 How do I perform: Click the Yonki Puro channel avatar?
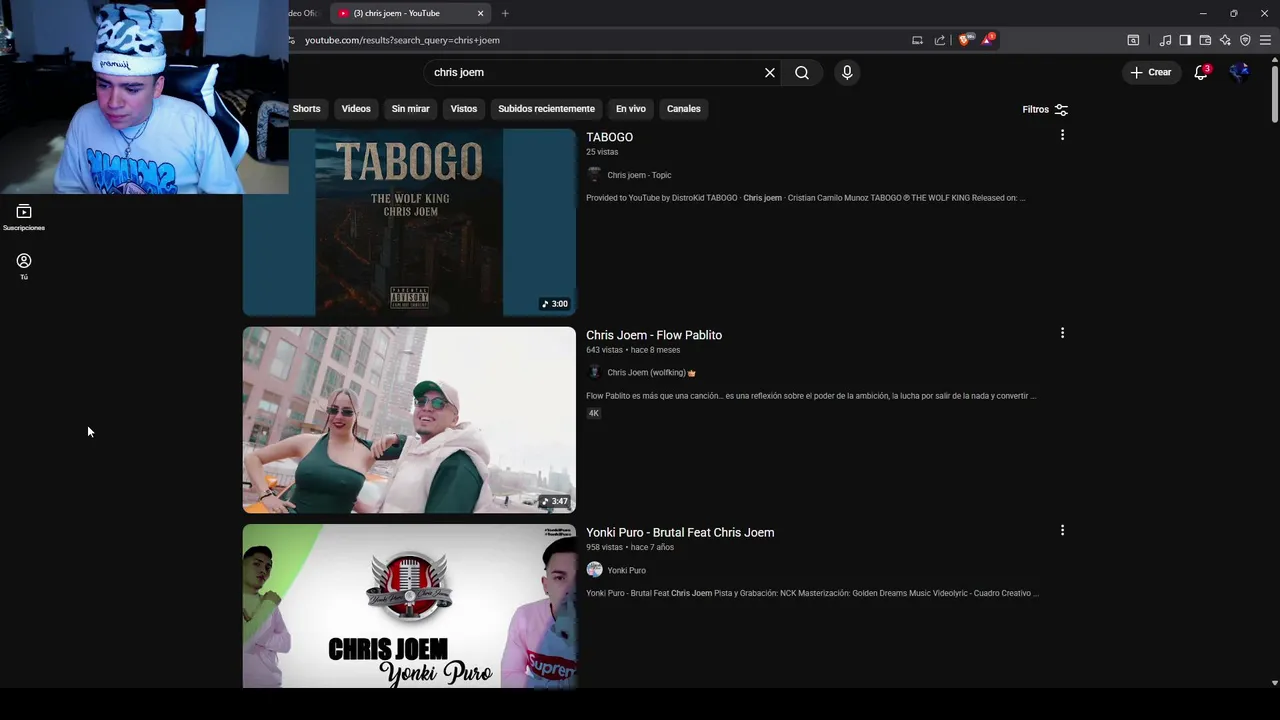pos(594,570)
